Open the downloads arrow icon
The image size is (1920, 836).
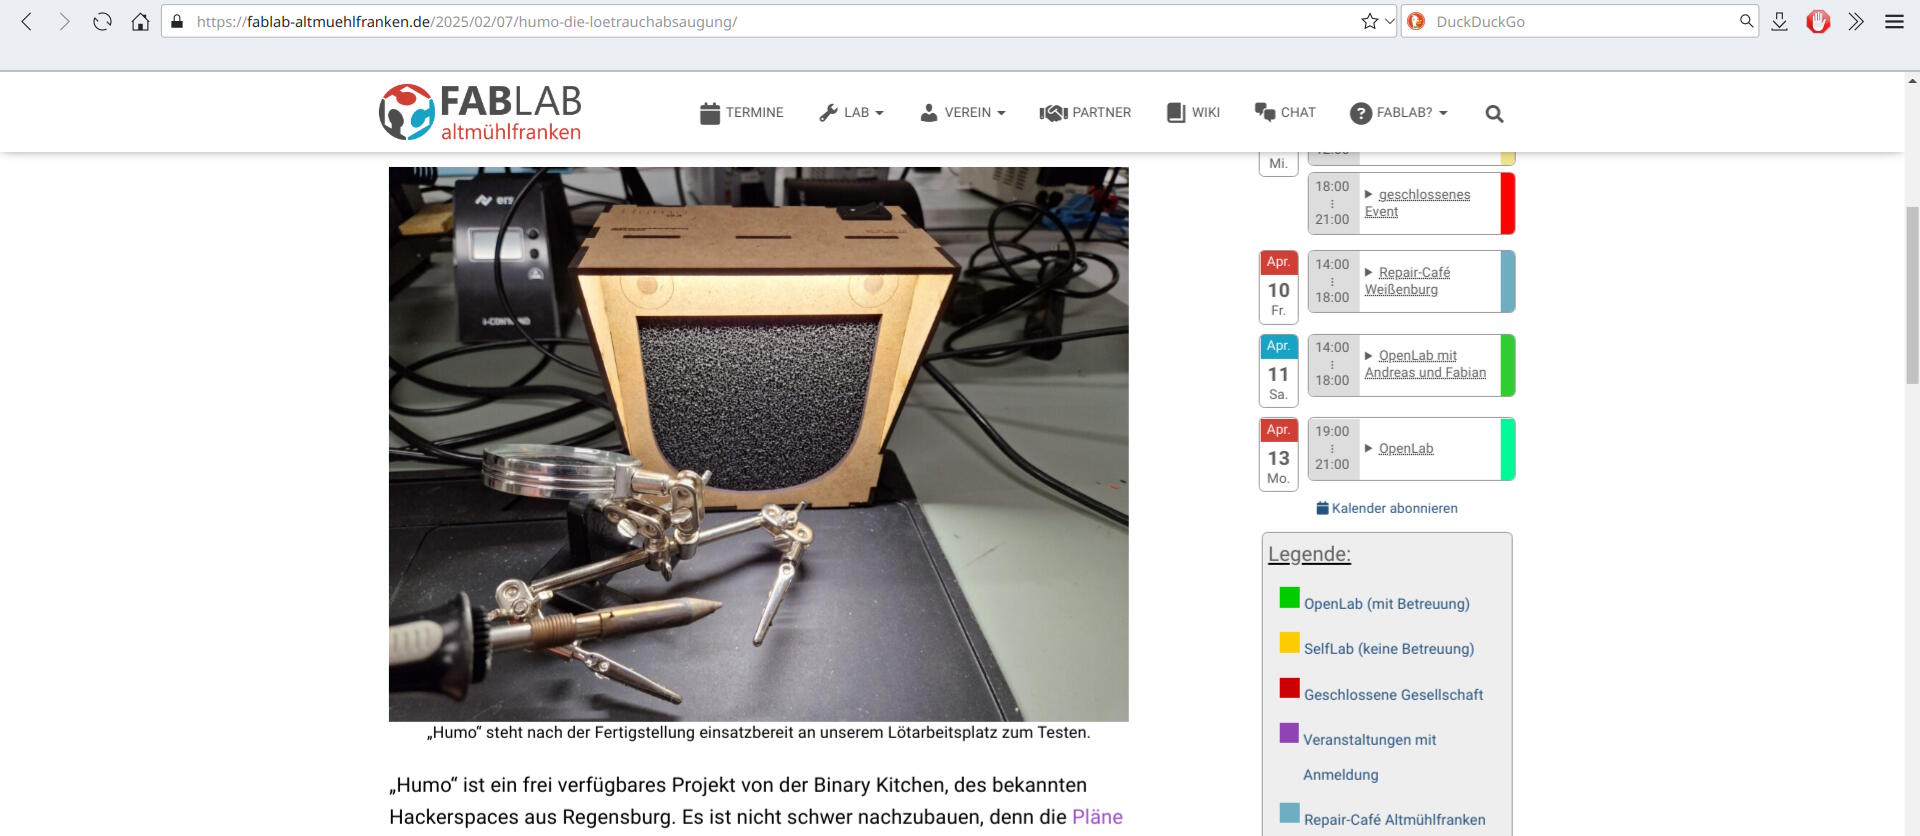pos(1779,22)
